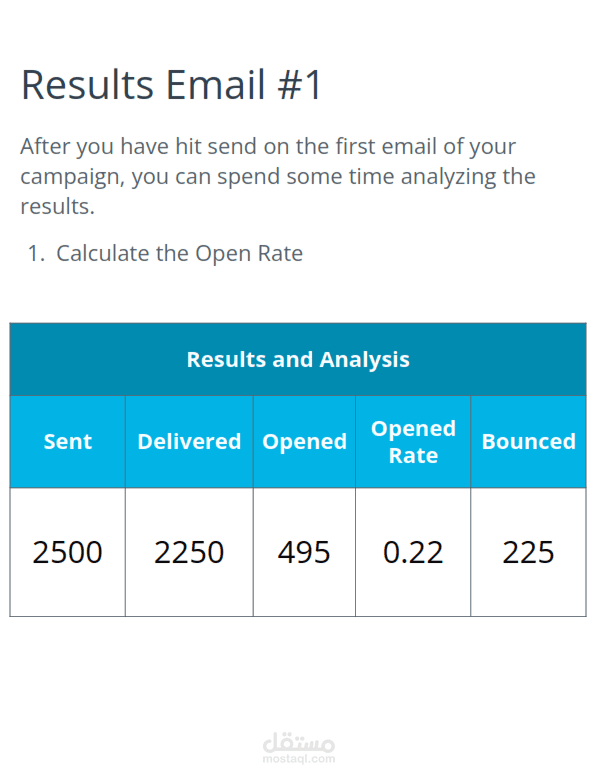
Task: Click the mostaql.com watermark logo
Action: click(299, 742)
